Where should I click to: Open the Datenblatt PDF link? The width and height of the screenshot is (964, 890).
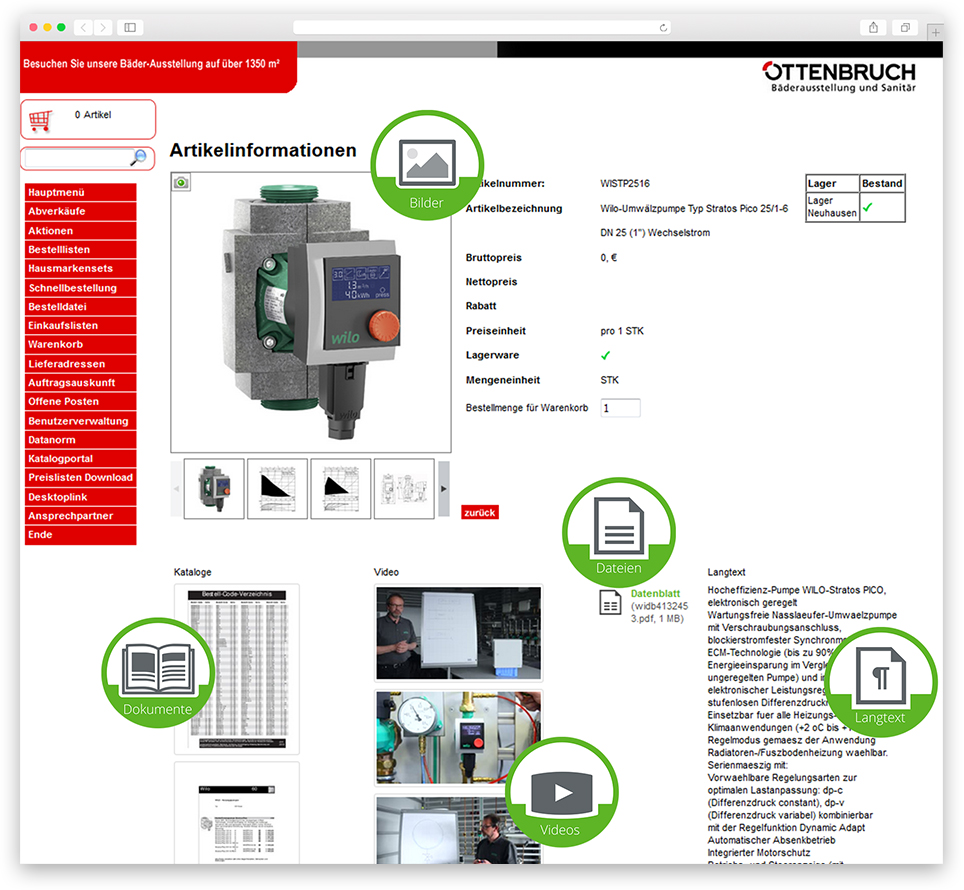coord(655,594)
